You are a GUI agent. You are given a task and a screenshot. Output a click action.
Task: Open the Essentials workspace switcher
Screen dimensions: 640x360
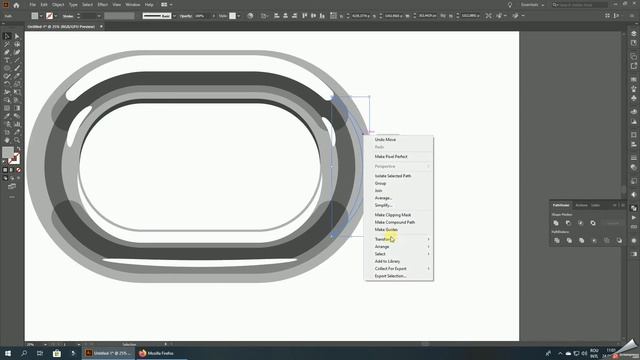click(532, 5)
